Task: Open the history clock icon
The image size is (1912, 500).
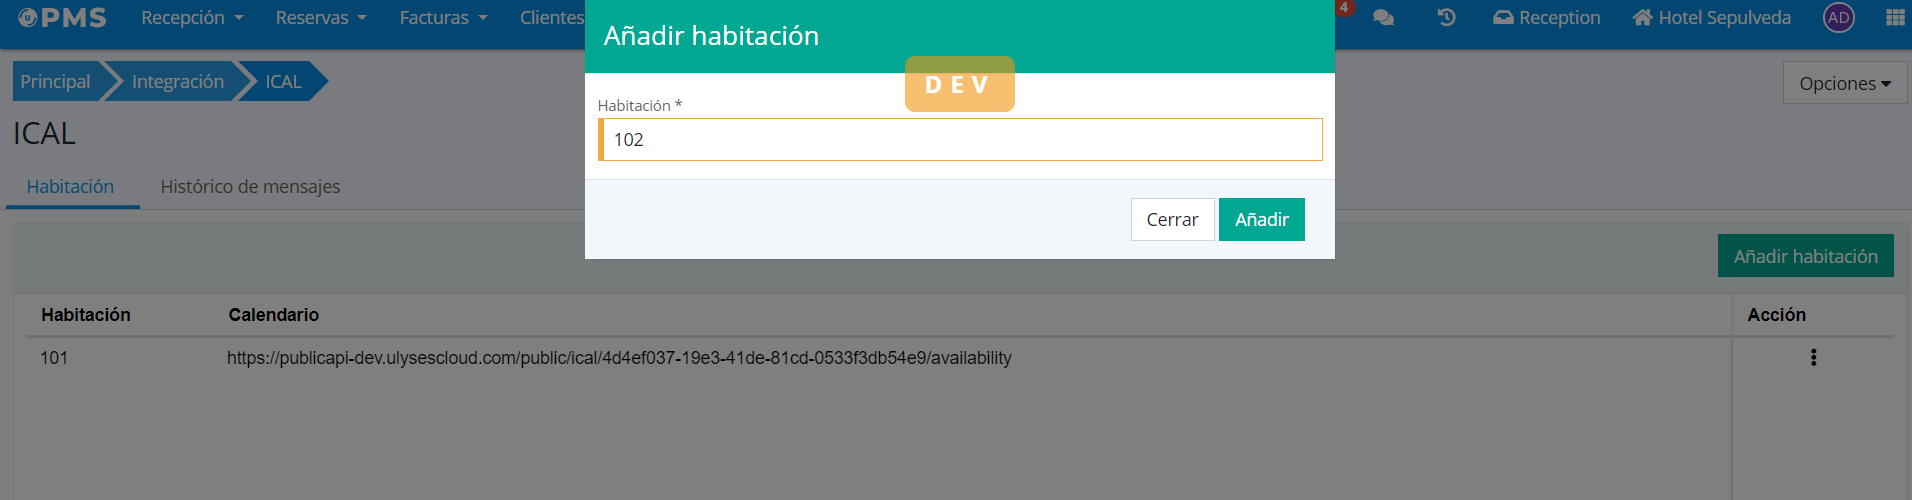Action: pos(1446,18)
